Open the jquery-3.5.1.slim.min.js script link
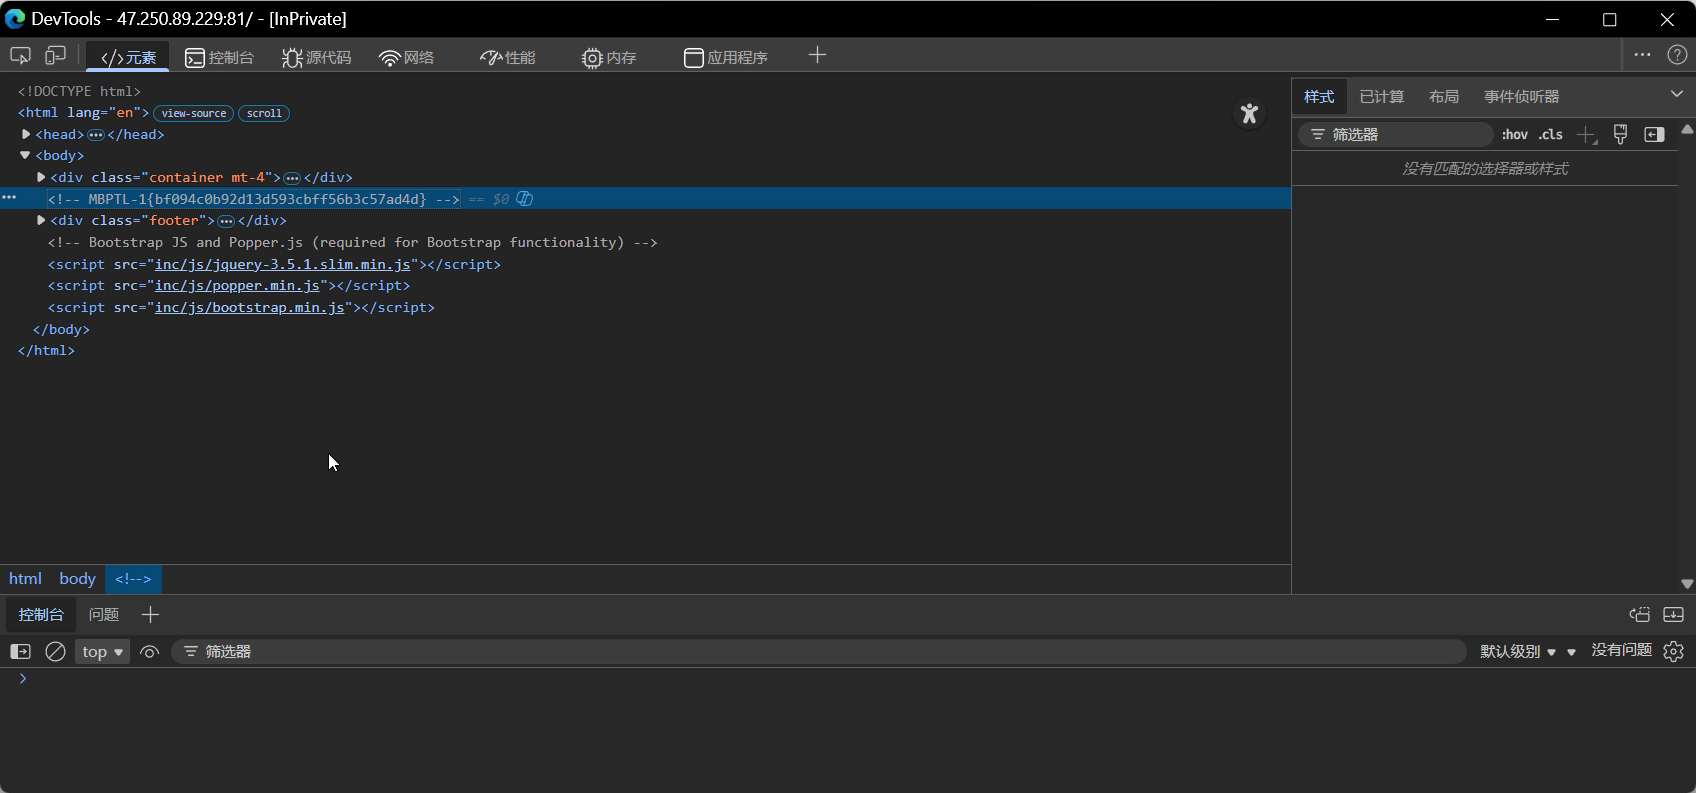 coord(282,265)
